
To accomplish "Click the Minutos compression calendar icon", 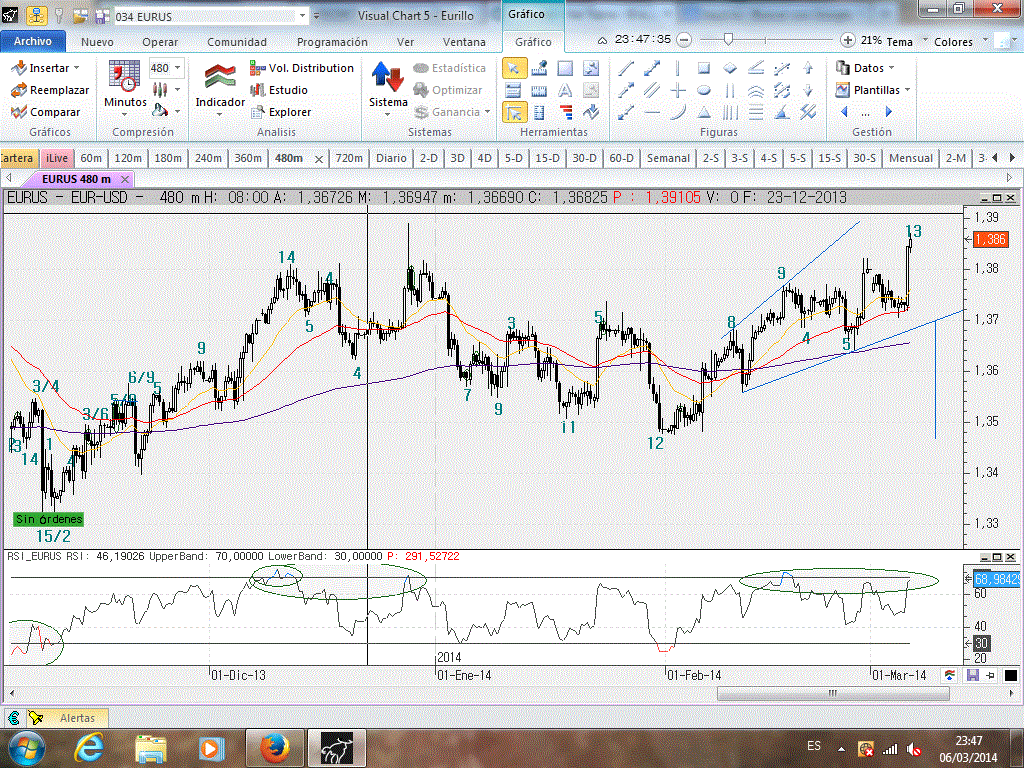I will pos(124,76).
